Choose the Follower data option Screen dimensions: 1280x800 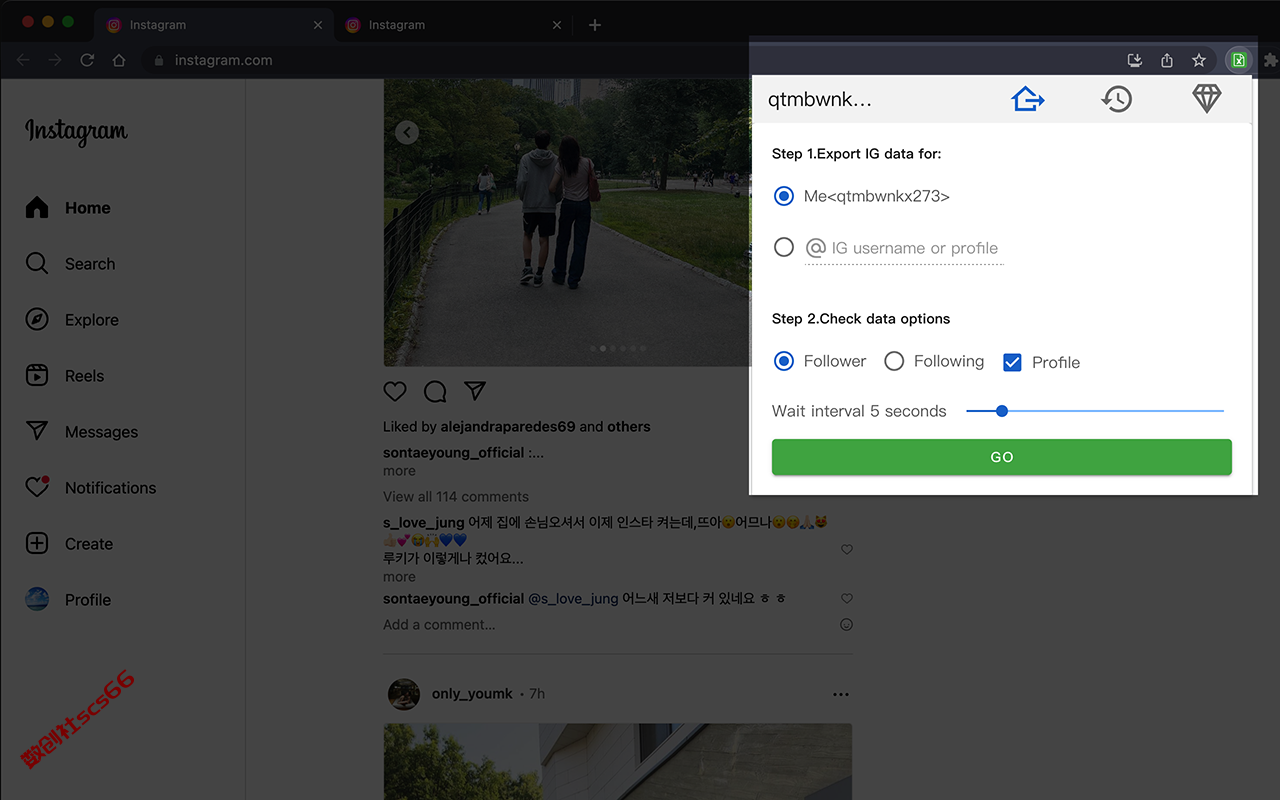coord(784,361)
